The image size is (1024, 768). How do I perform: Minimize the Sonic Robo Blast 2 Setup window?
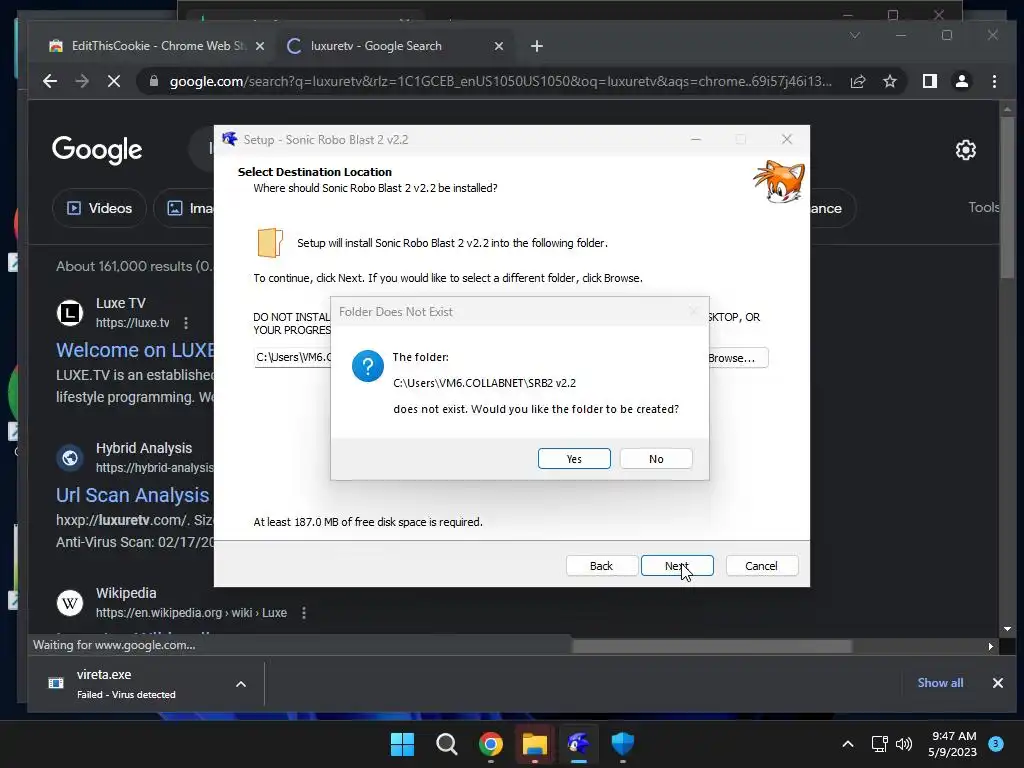696,139
